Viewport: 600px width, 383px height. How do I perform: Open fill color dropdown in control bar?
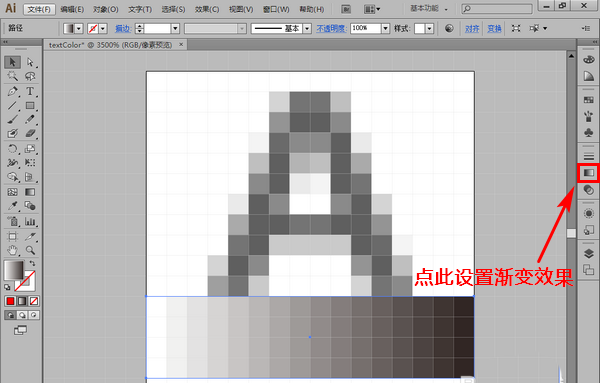click(79, 28)
